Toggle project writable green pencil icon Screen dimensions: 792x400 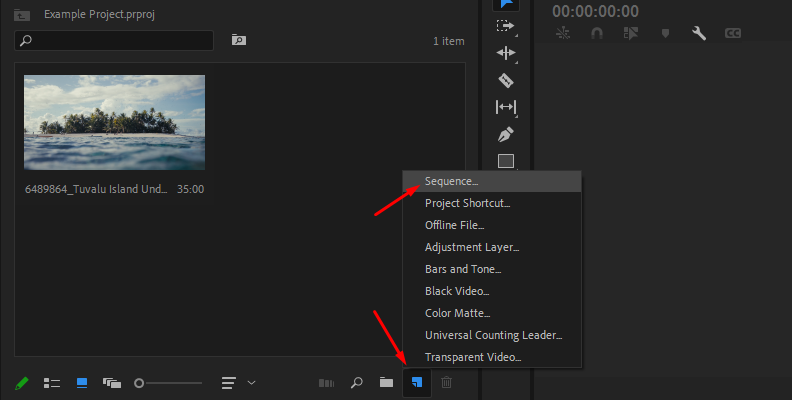pyautogui.click(x=21, y=383)
